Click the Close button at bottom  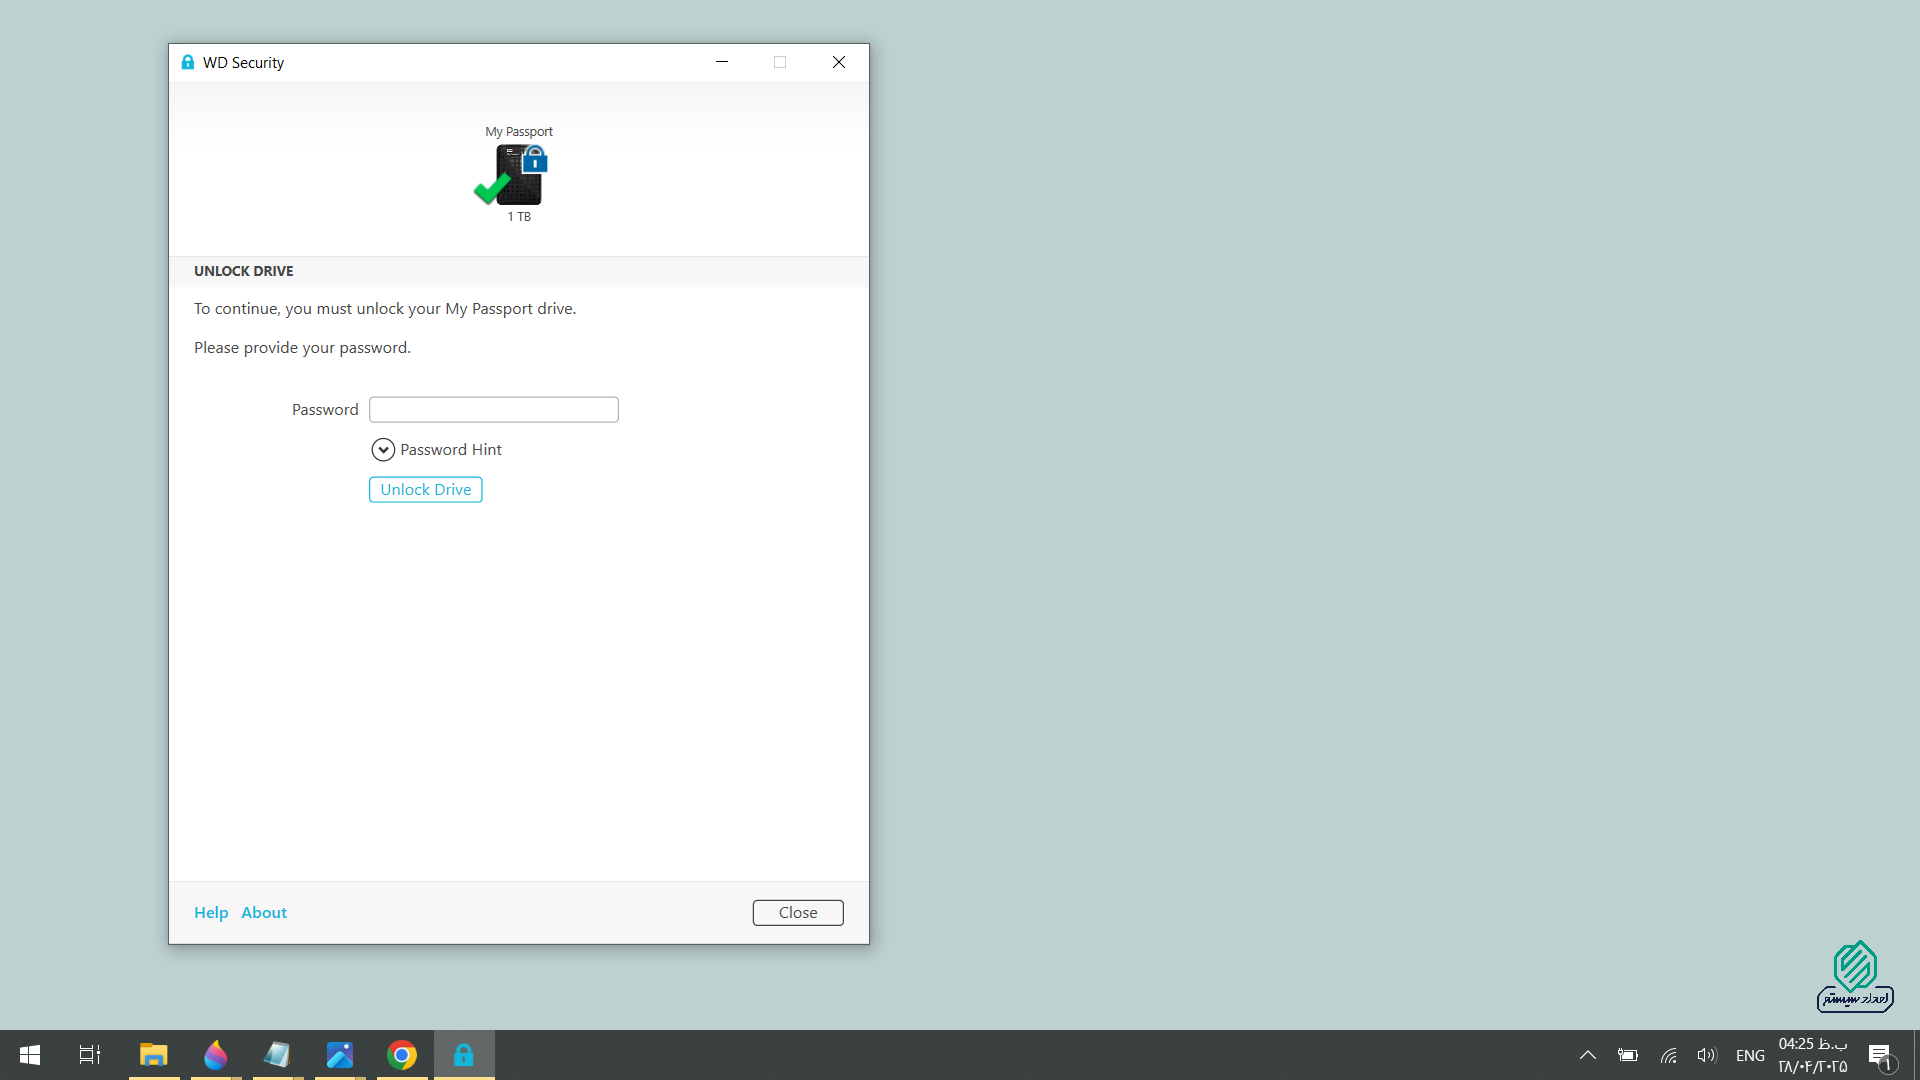[x=798, y=912]
